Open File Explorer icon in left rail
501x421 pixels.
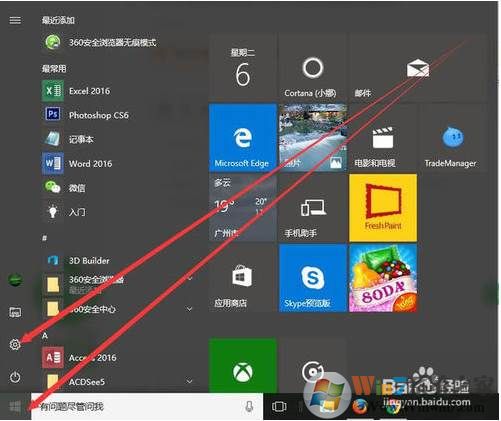click(x=15, y=312)
